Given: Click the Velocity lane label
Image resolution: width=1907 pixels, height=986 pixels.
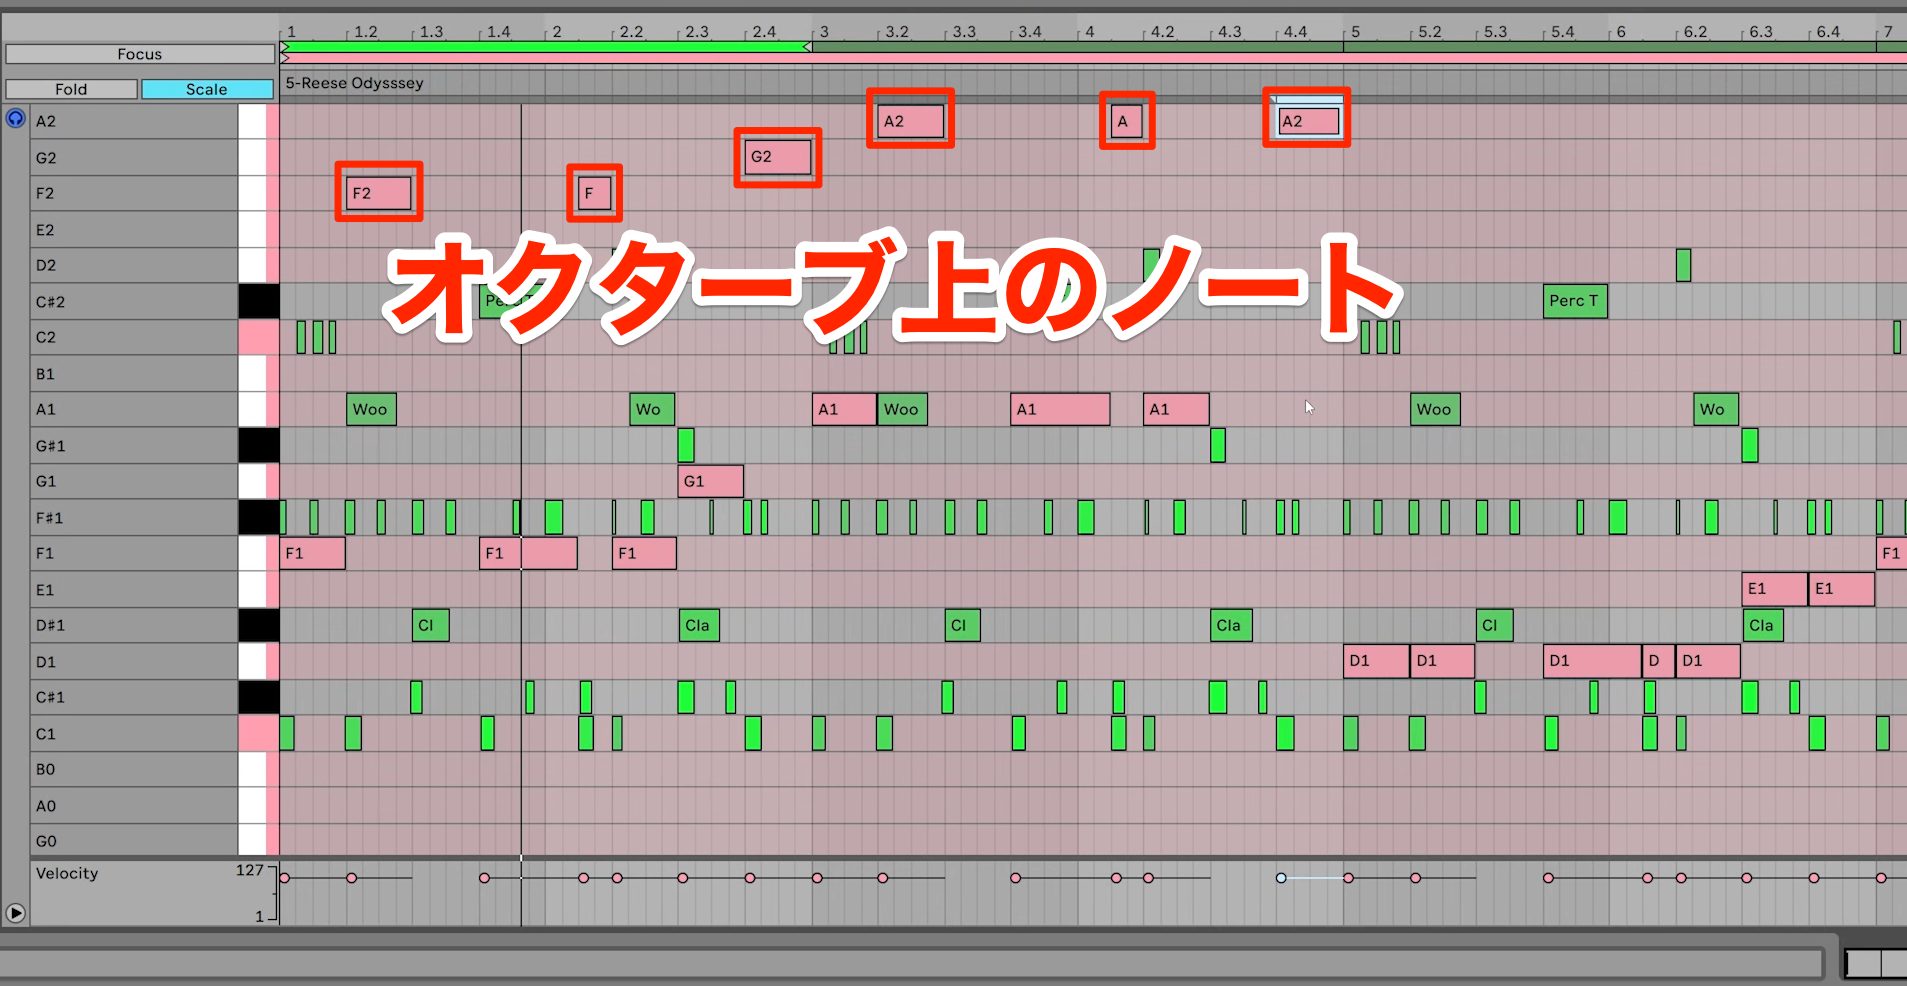Looking at the screenshot, I should (67, 873).
